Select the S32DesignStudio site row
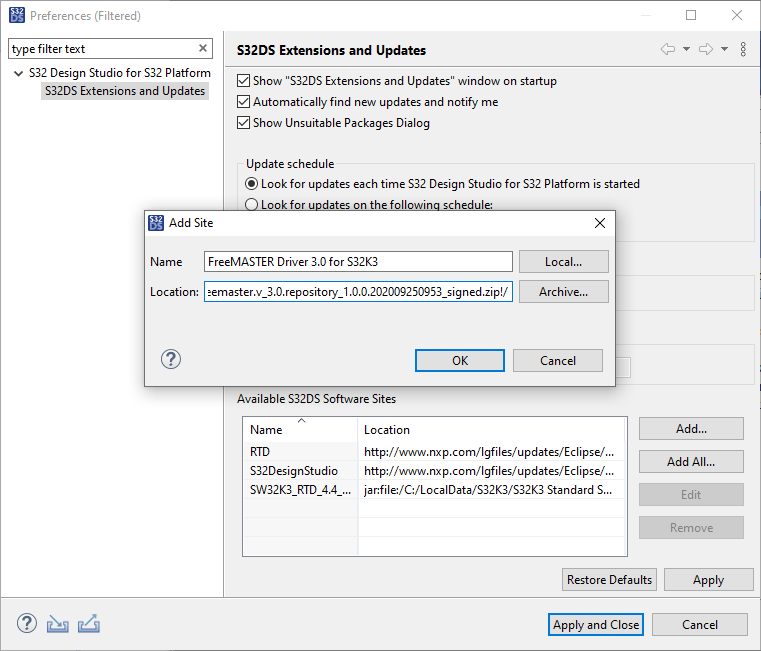The height and width of the screenshot is (651, 761). 434,471
